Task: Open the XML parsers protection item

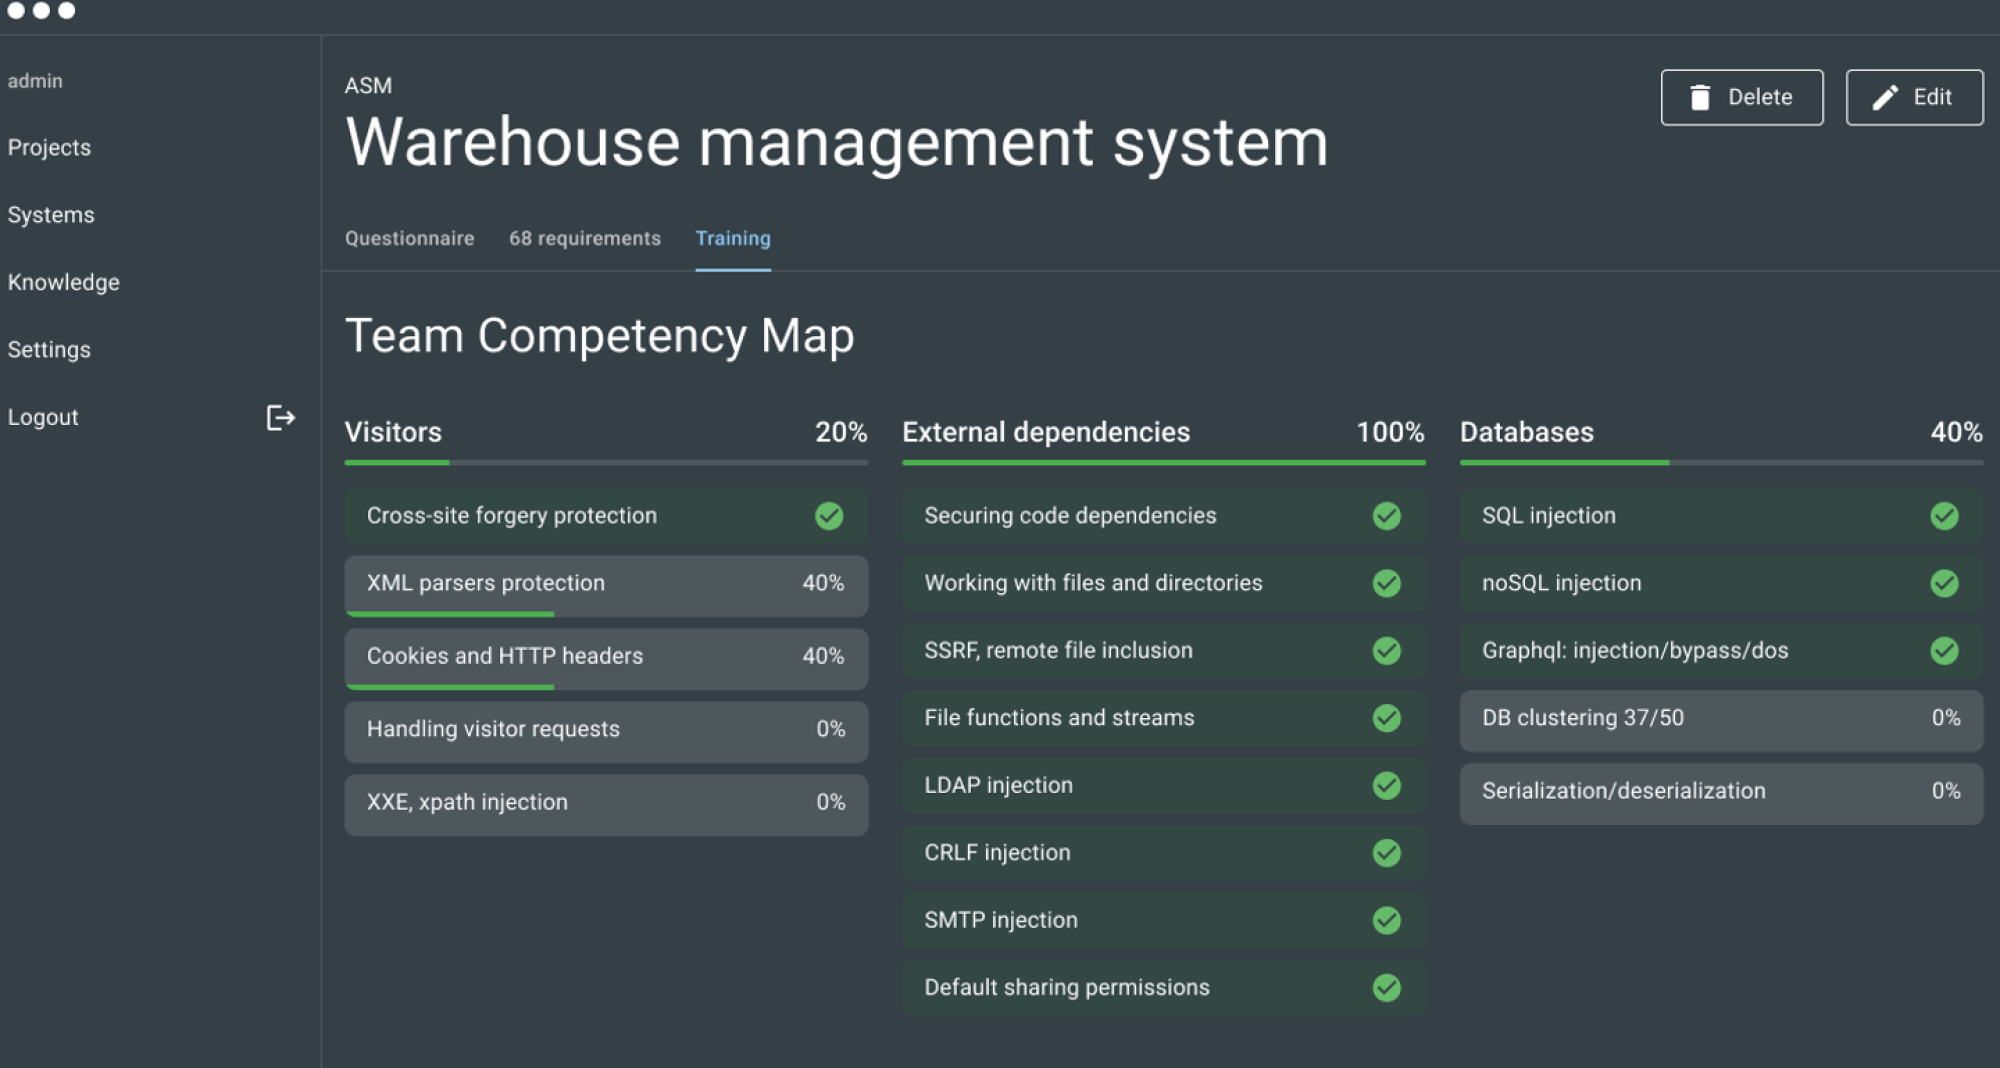Action: [x=605, y=584]
